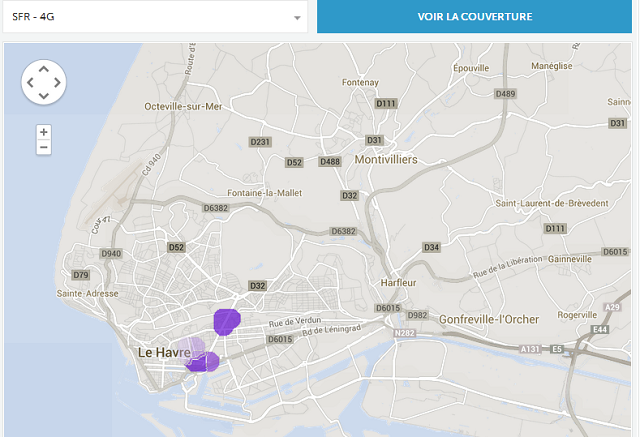Image resolution: width=640 pixels, height=437 pixels.
Task: Click the Gonfreville-l'Orcher place name
Action: click(489, 319)
